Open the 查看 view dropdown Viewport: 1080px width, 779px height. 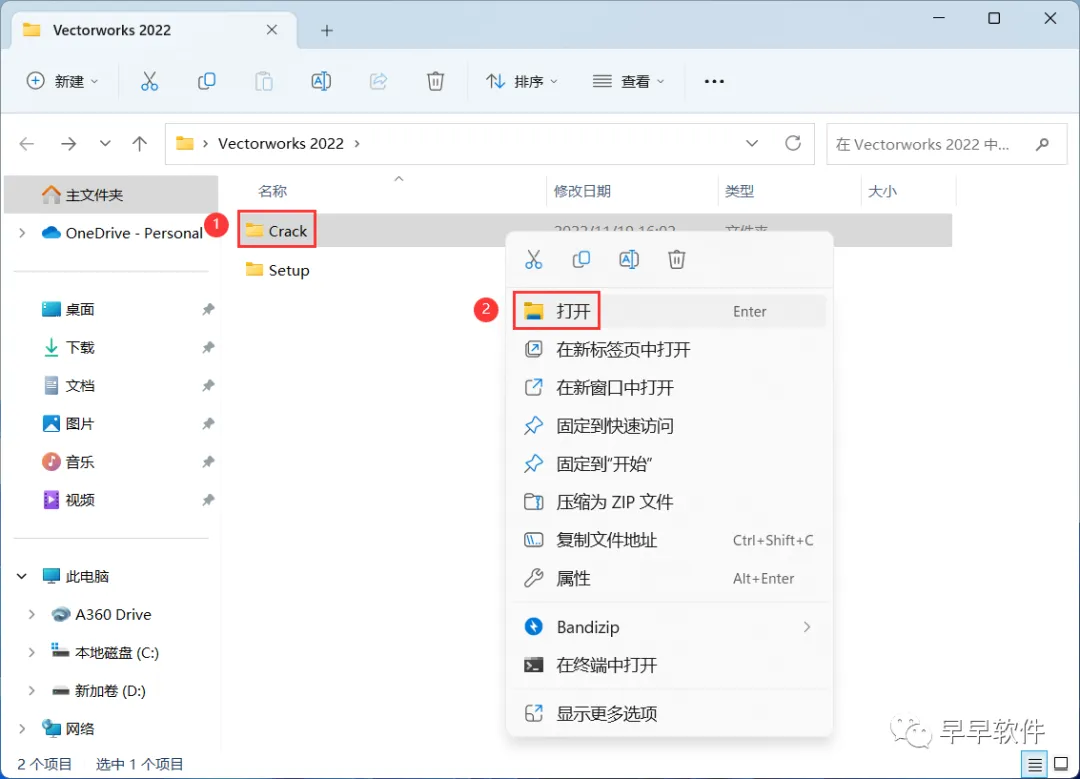coord(628,81)
